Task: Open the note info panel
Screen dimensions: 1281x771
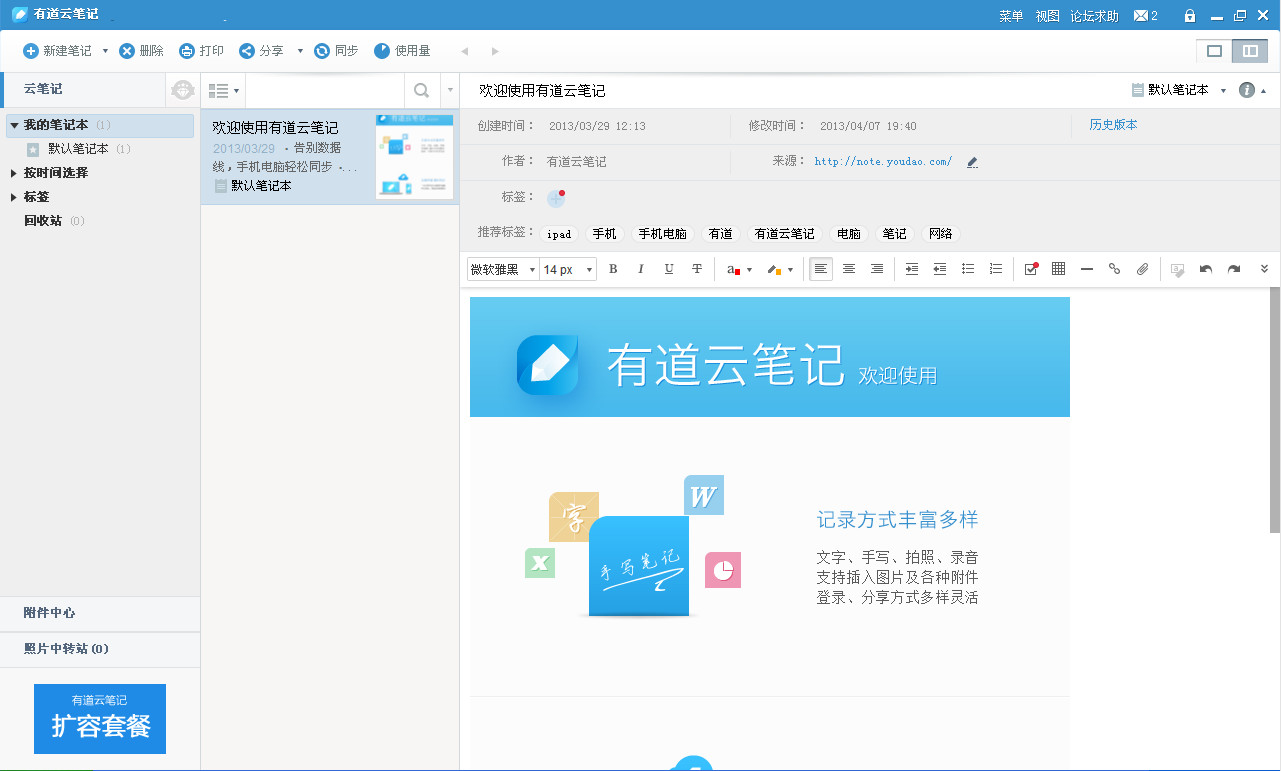Action: click(x=1245, y=89)
